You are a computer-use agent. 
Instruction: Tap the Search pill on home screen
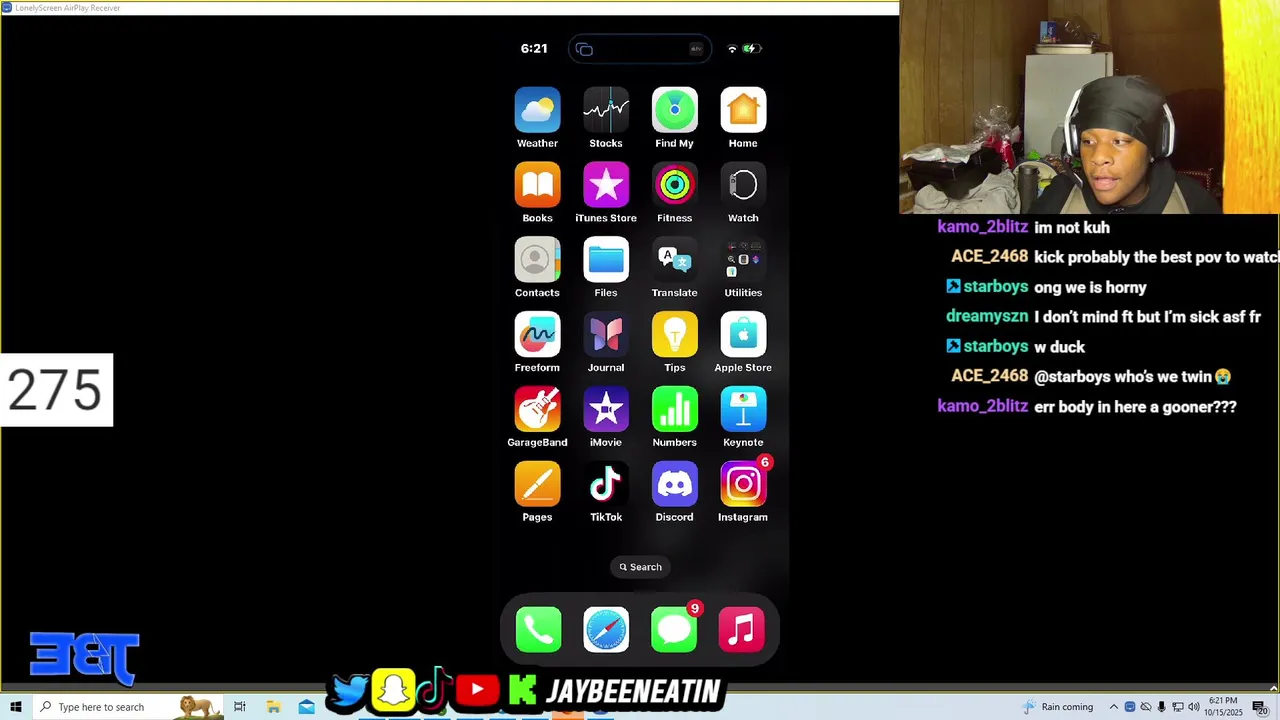coord(640,567)
